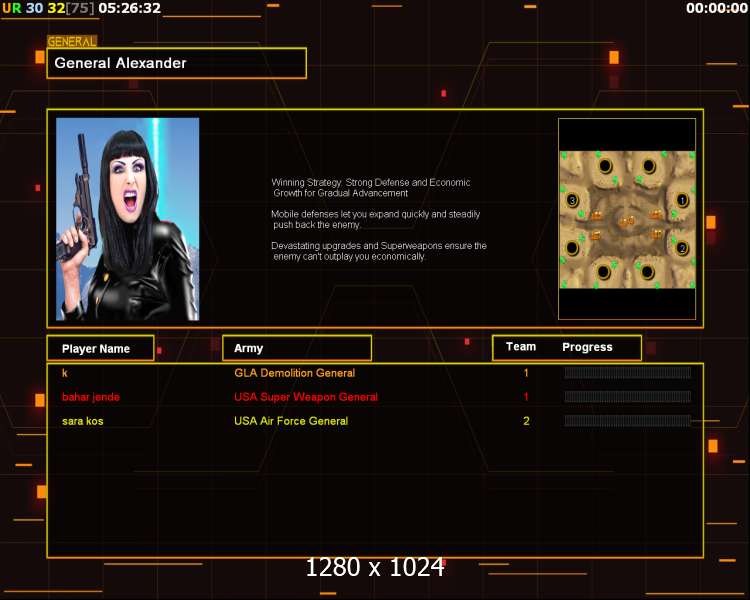The height and width of the screenshot is (600, 750).
Task: Select player name k
Action: pos(65,373)
